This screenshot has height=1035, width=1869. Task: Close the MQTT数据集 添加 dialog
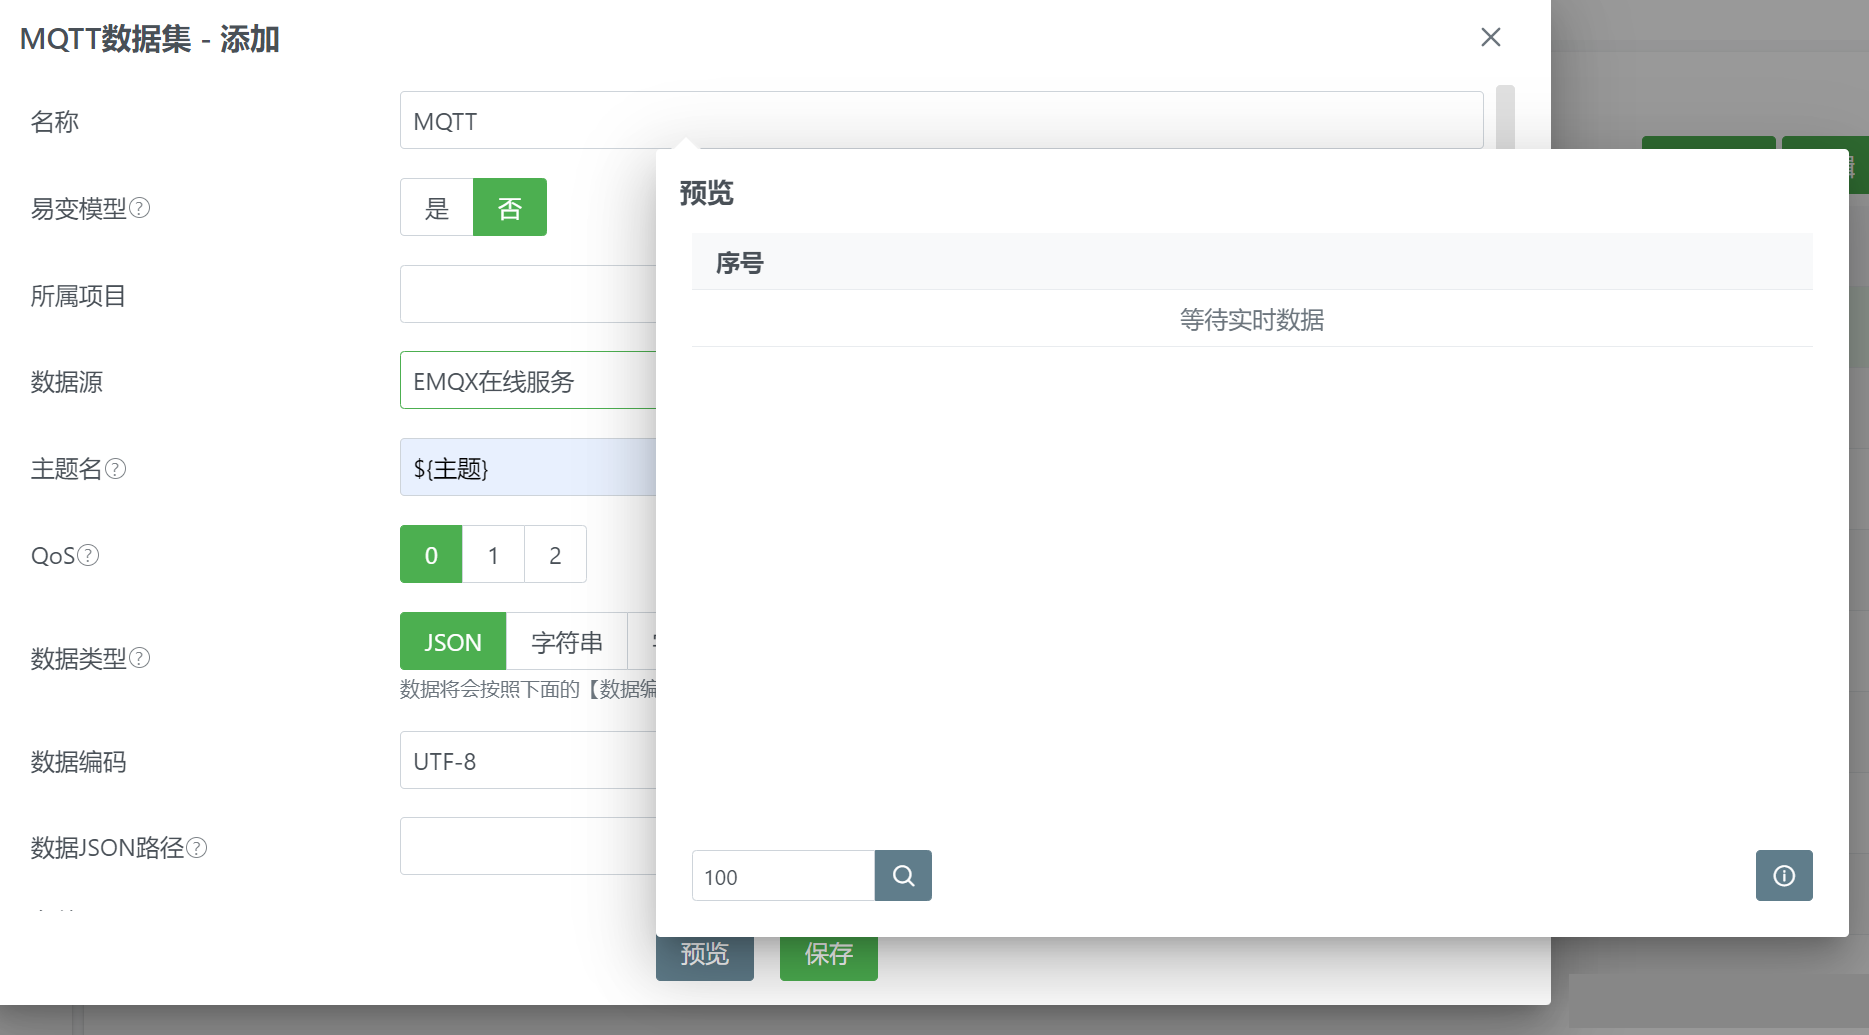coord(1490,37)
